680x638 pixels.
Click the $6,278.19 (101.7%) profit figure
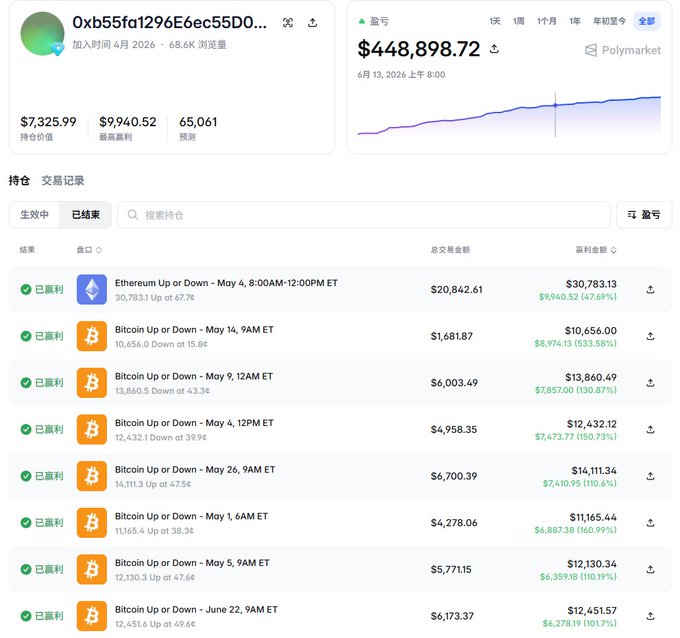coord(579,623)
